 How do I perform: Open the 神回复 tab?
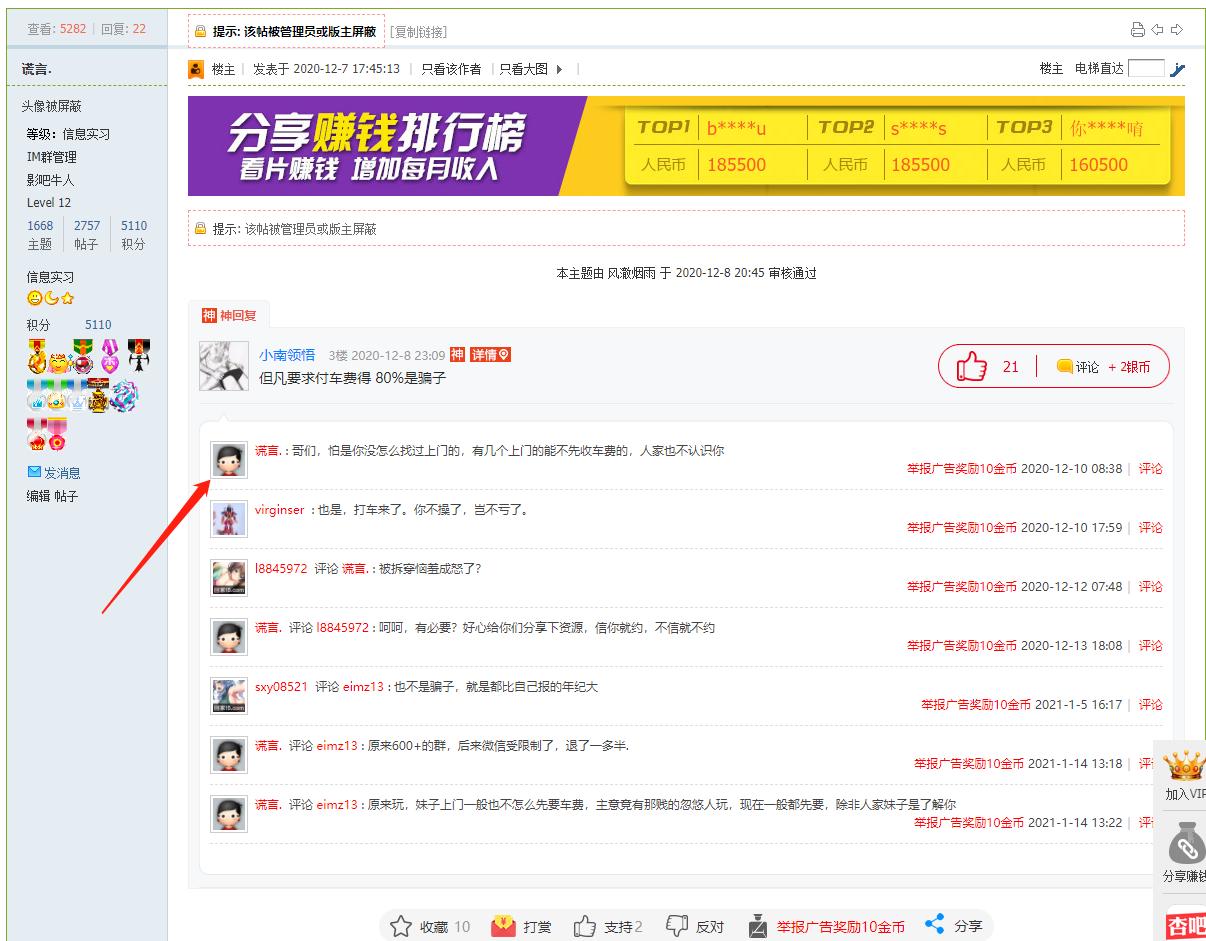tap(229, 316)
